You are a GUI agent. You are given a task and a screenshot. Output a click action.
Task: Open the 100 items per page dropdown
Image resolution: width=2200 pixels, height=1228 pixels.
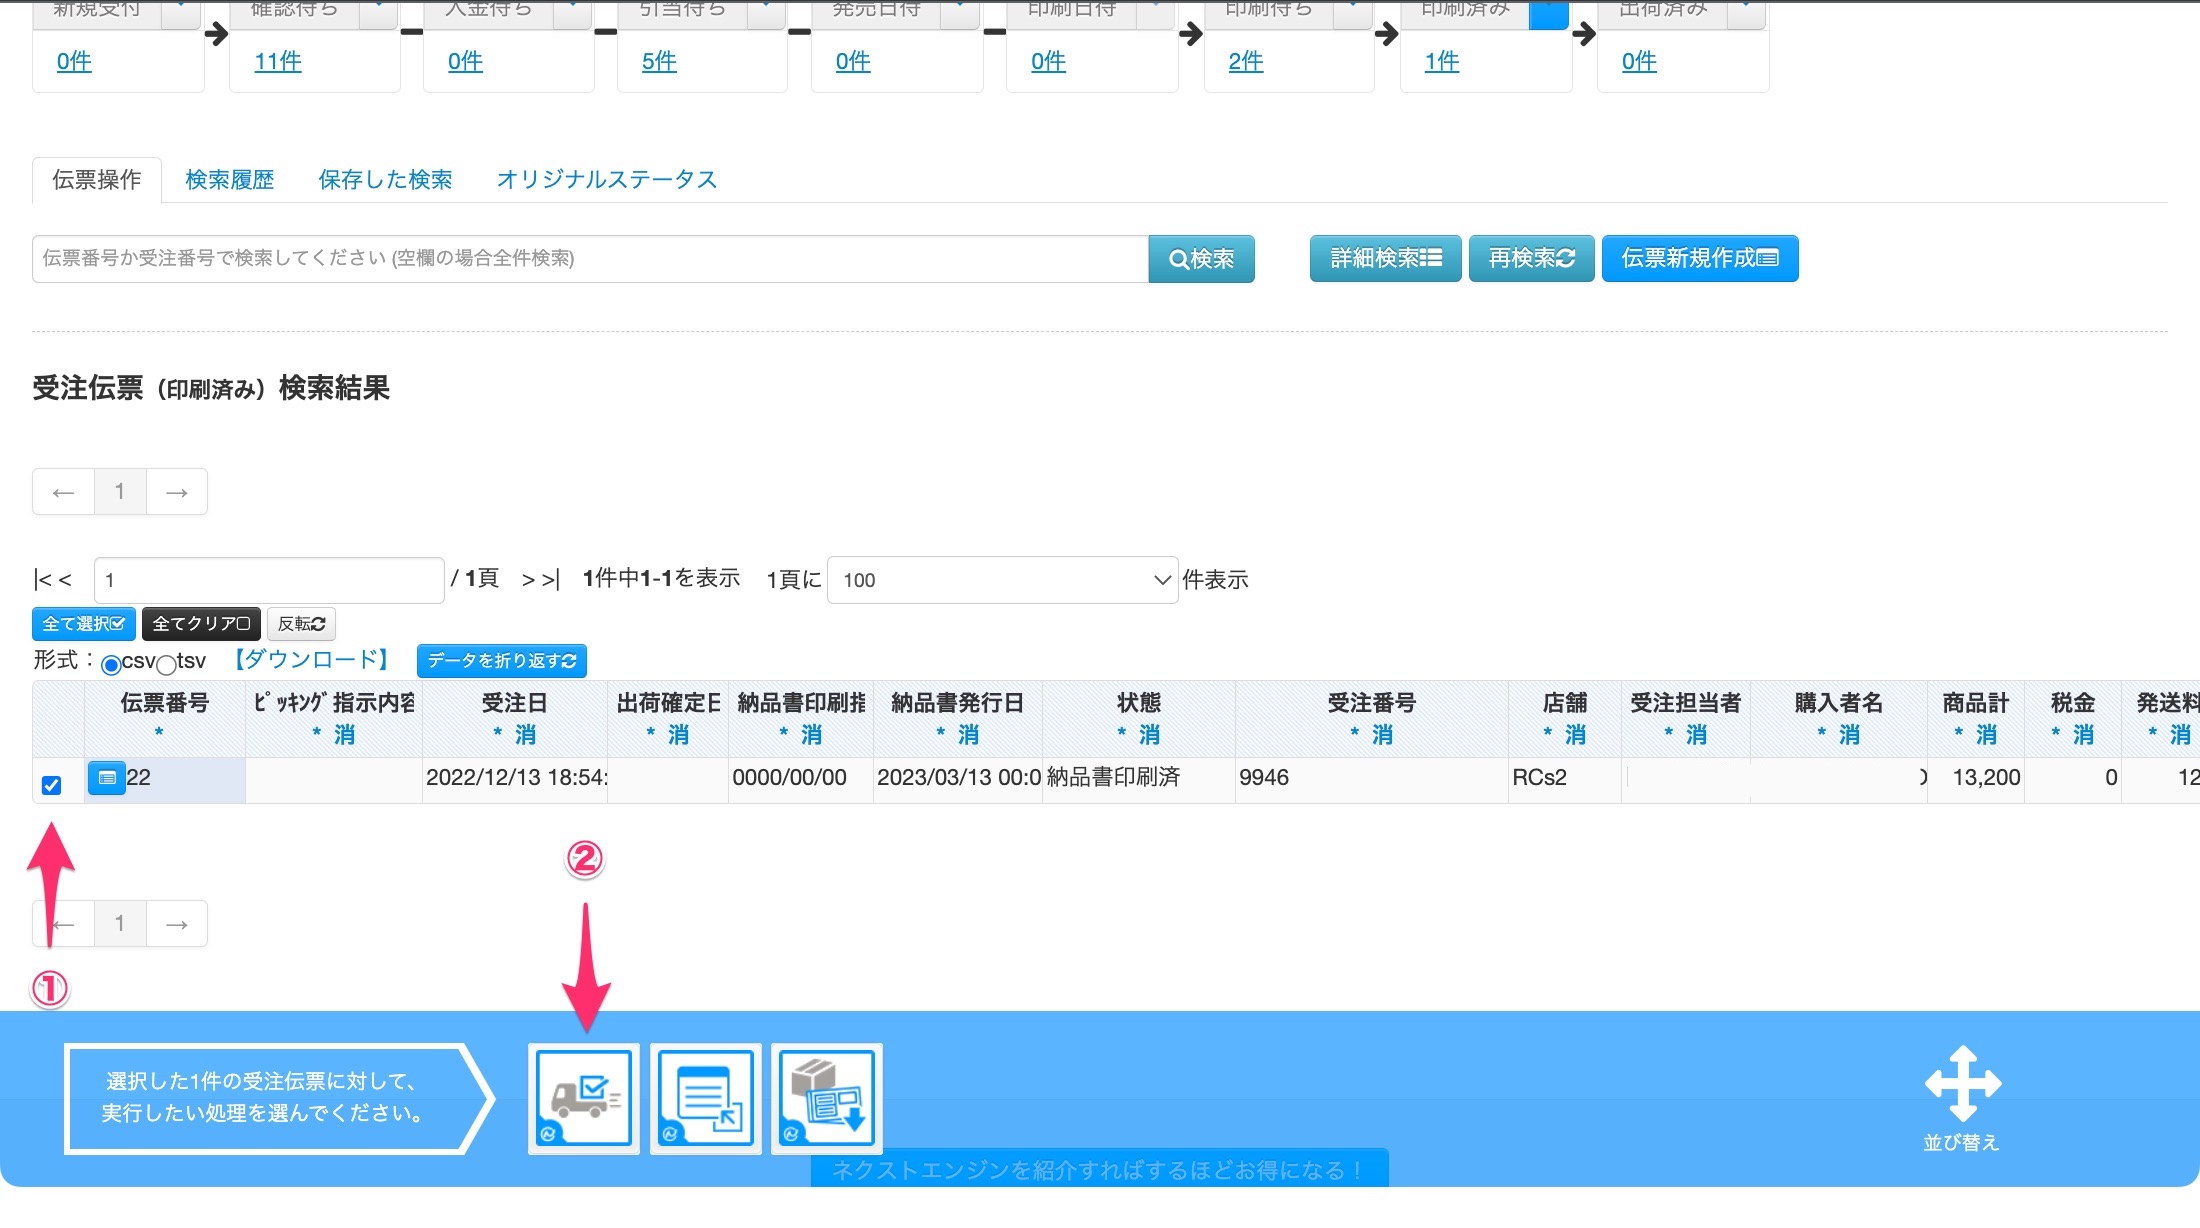pos(1002,580)
